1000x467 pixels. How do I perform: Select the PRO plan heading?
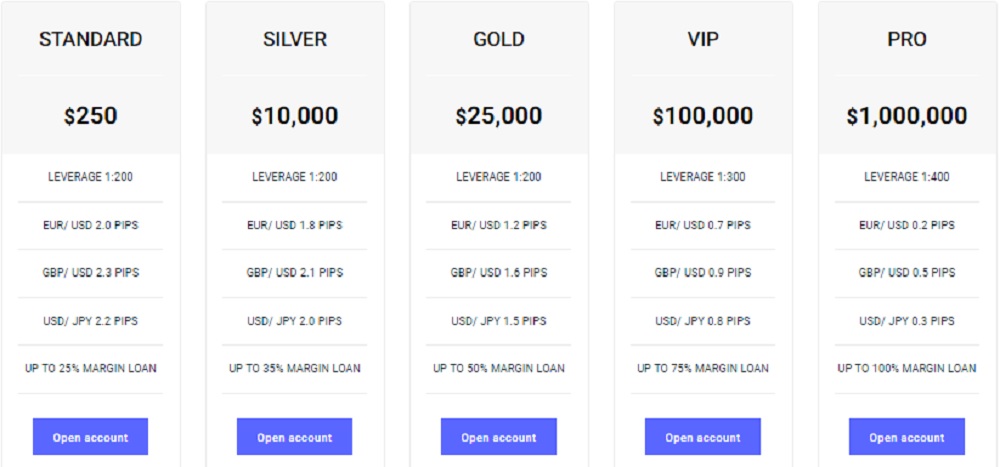coord(907,40)
